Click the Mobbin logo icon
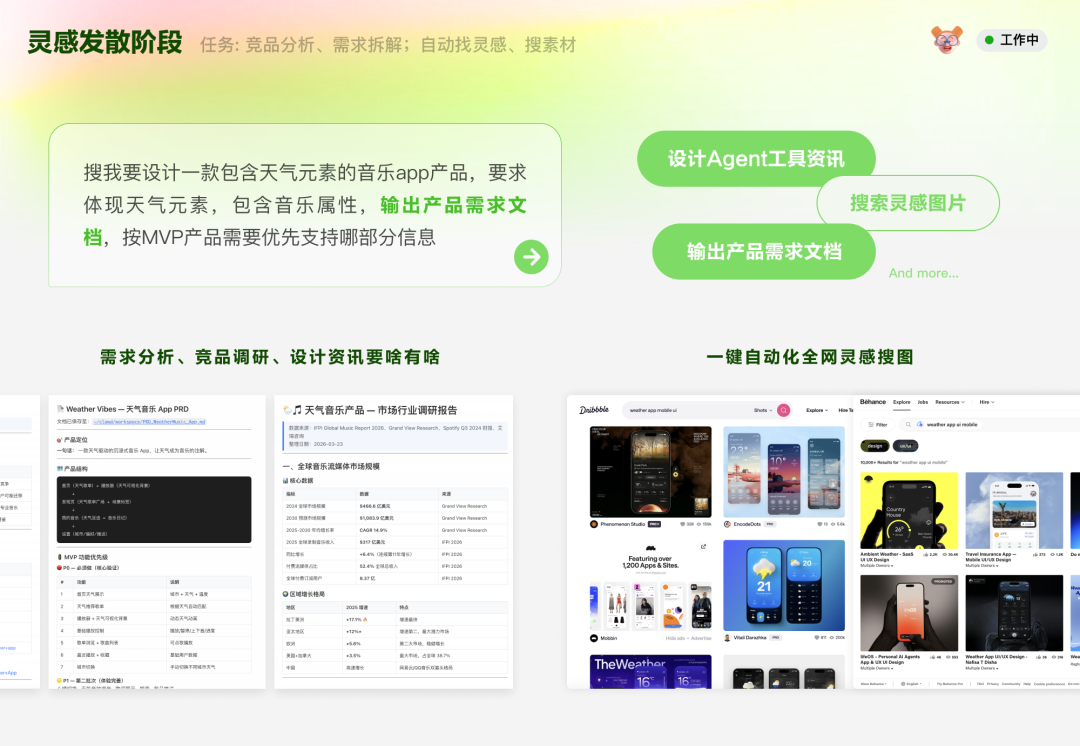Screen dimensions: 1080x746 593,638
